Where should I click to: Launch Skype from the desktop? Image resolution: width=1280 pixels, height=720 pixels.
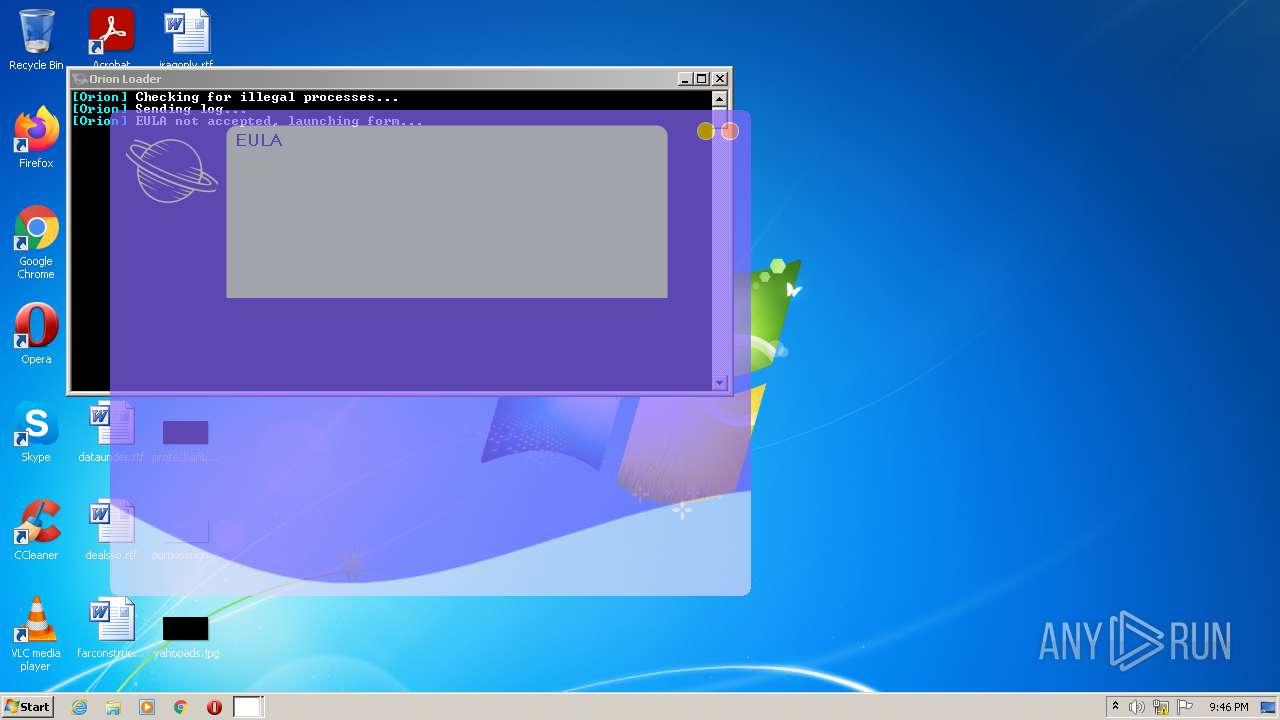pyautogui.click(x=36, y=432)
